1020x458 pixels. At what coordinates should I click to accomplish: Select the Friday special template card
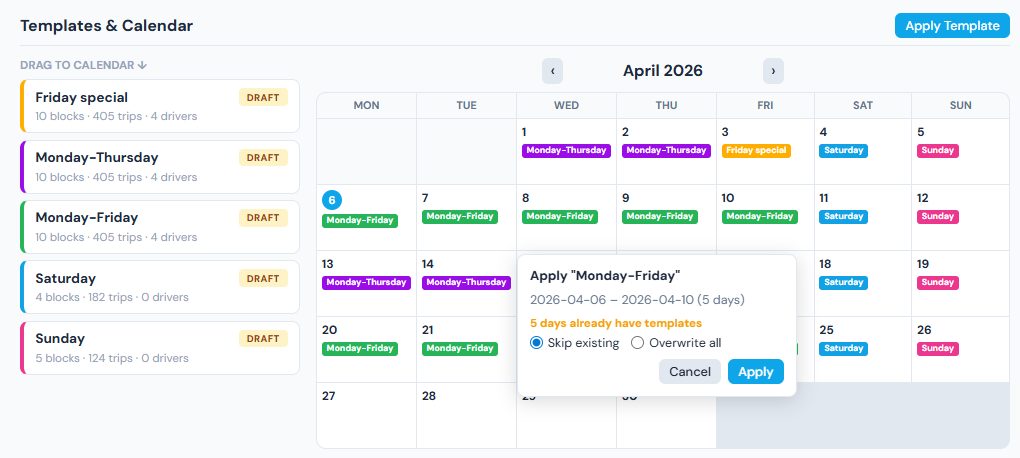point(160,106)
